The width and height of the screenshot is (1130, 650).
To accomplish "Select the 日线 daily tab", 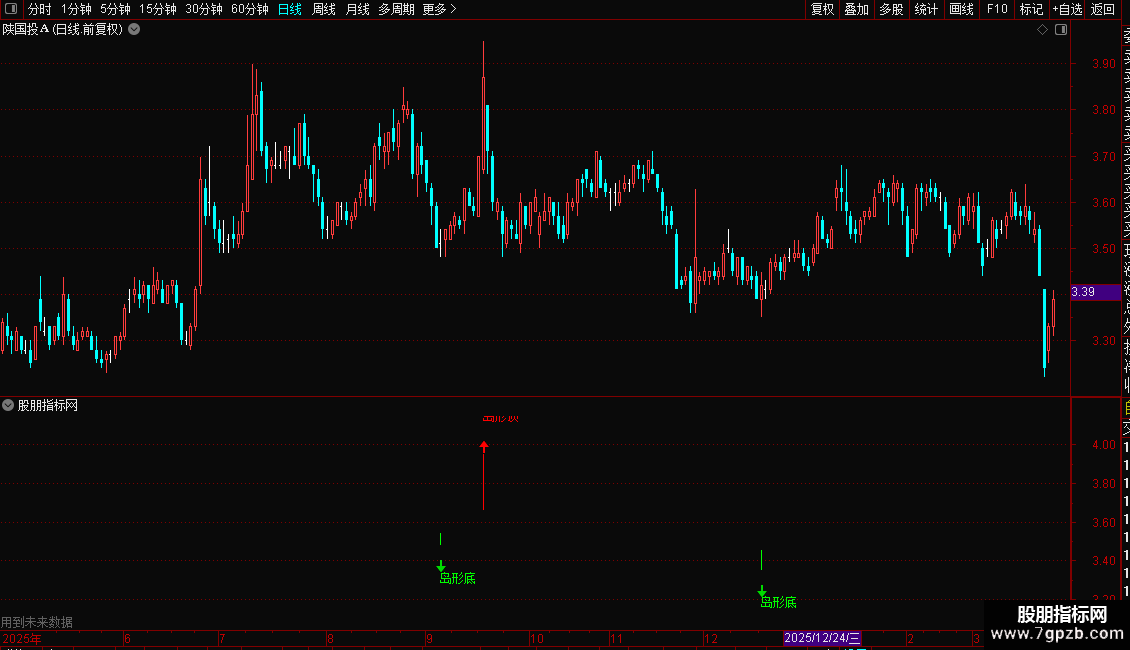I will pos(290,9).
